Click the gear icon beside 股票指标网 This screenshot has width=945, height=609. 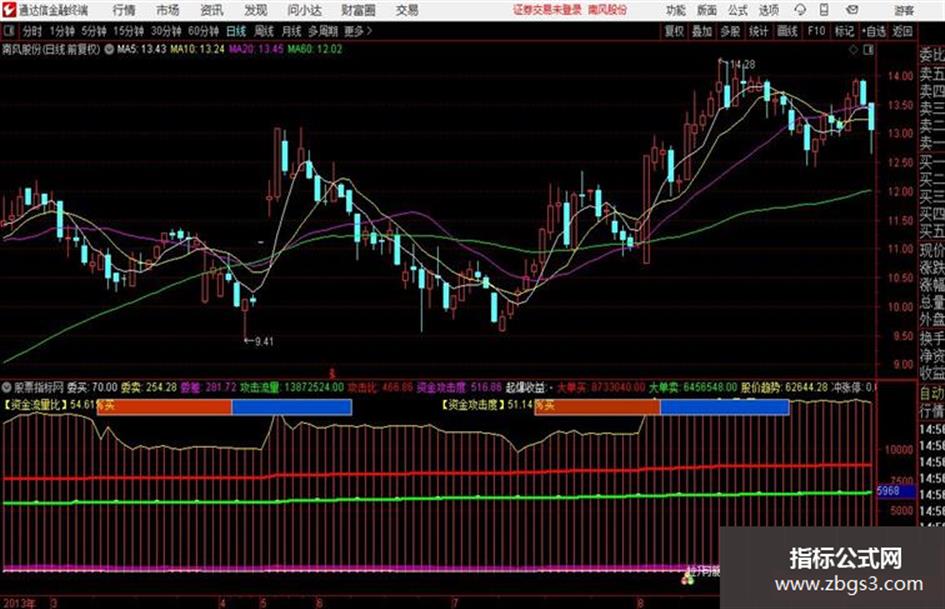[7, 387]
